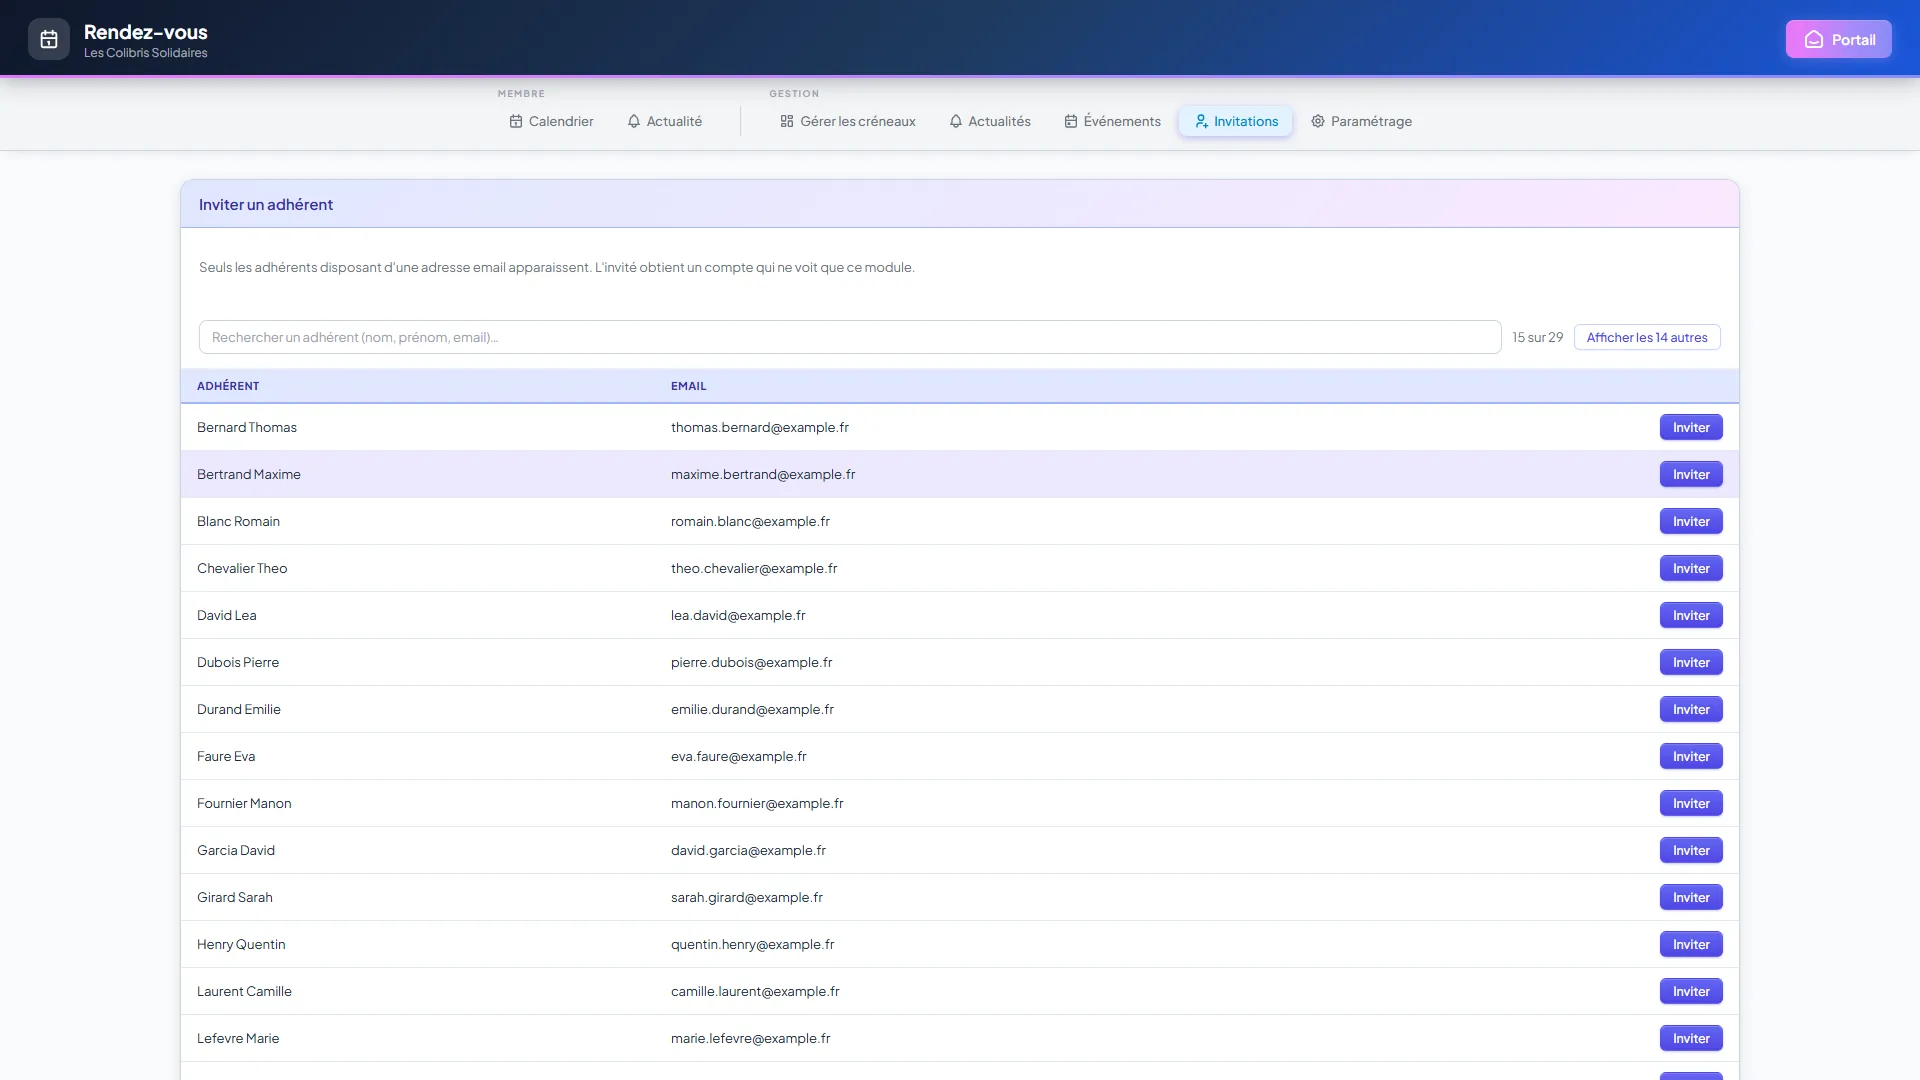Click the house icon in Portail button
This screenshot has height=1080, width=1920.
pos(1814,40)
